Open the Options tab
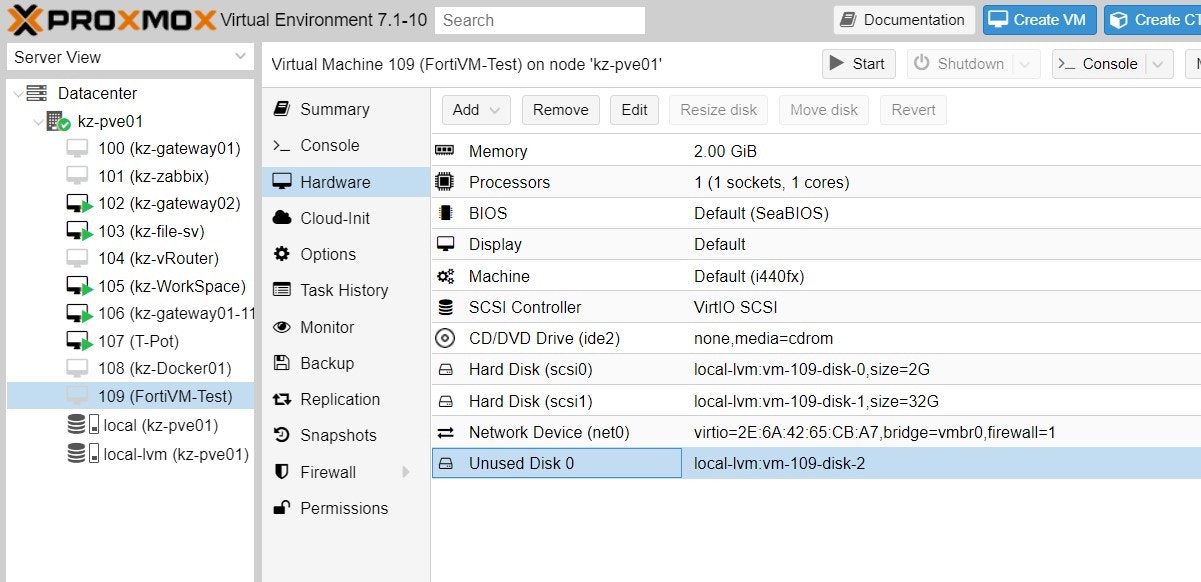This screenshot has height=582, width=1201. [x=328, y=254]
